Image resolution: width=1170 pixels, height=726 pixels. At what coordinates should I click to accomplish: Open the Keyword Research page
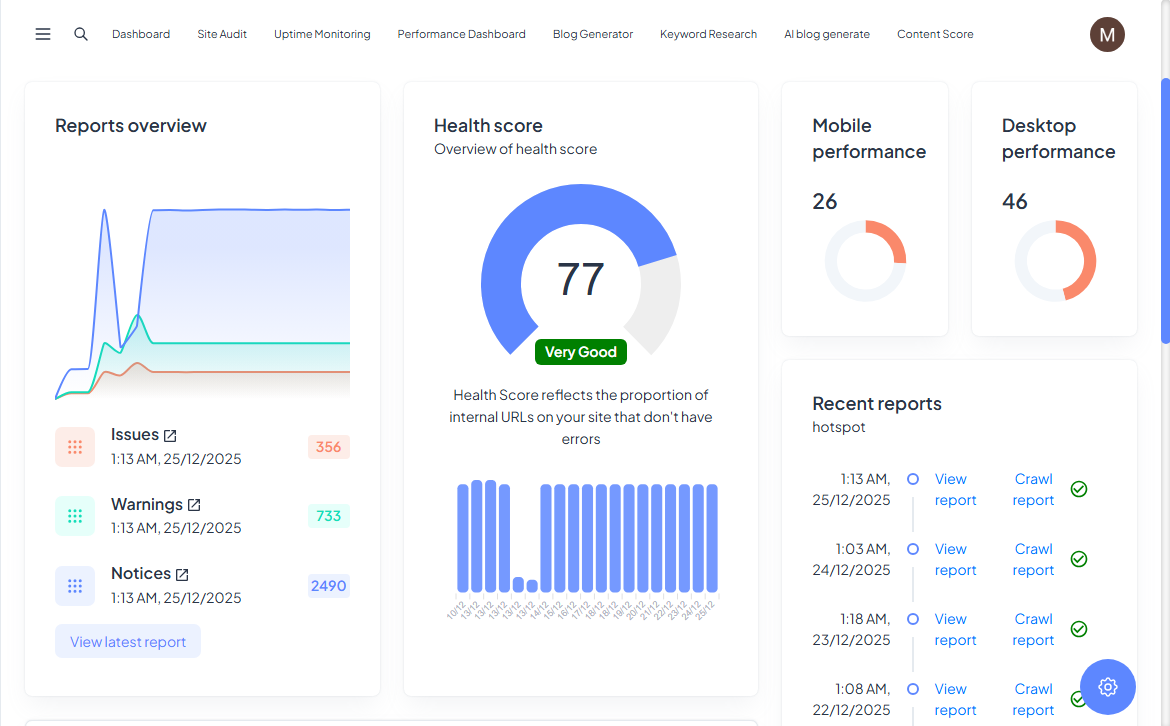[708, 34]
